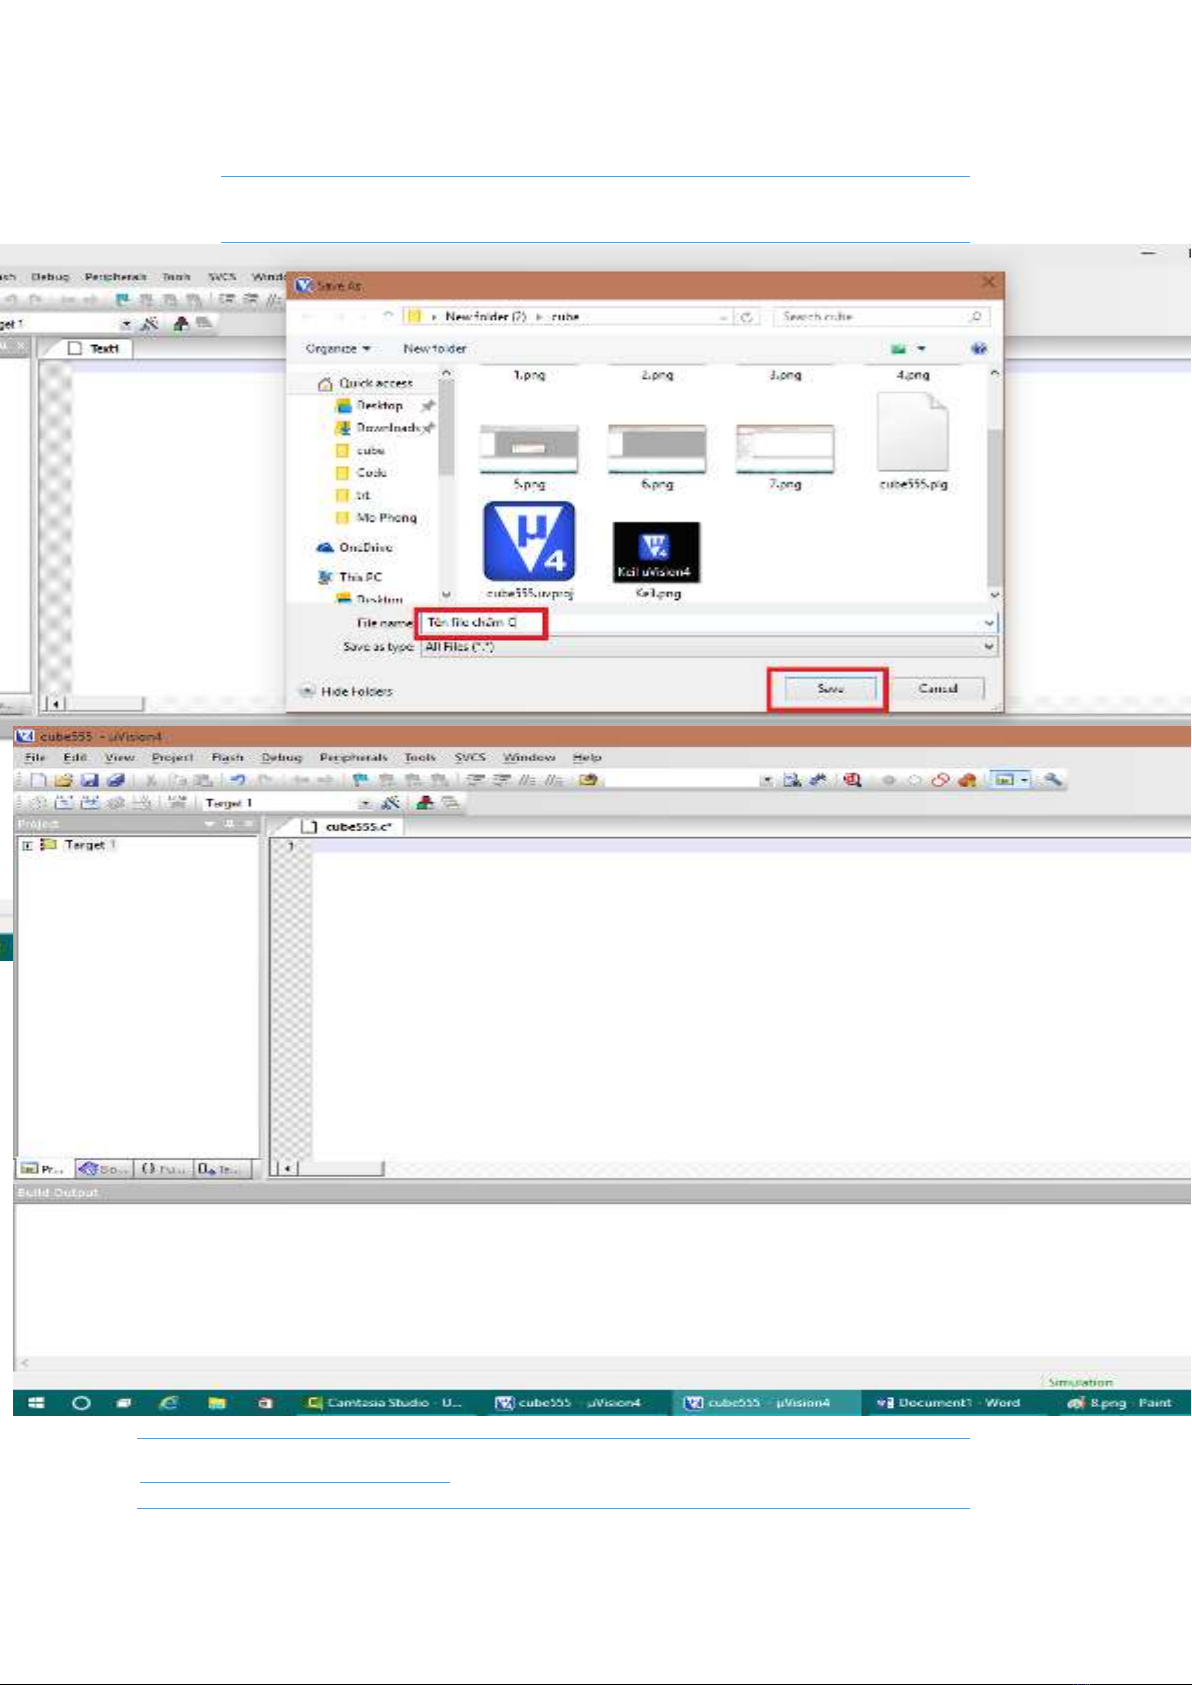Viewport: 1192px width, 1685px height.
Task: Select This PC in Save As navigation pane
Action: point(350,577)
